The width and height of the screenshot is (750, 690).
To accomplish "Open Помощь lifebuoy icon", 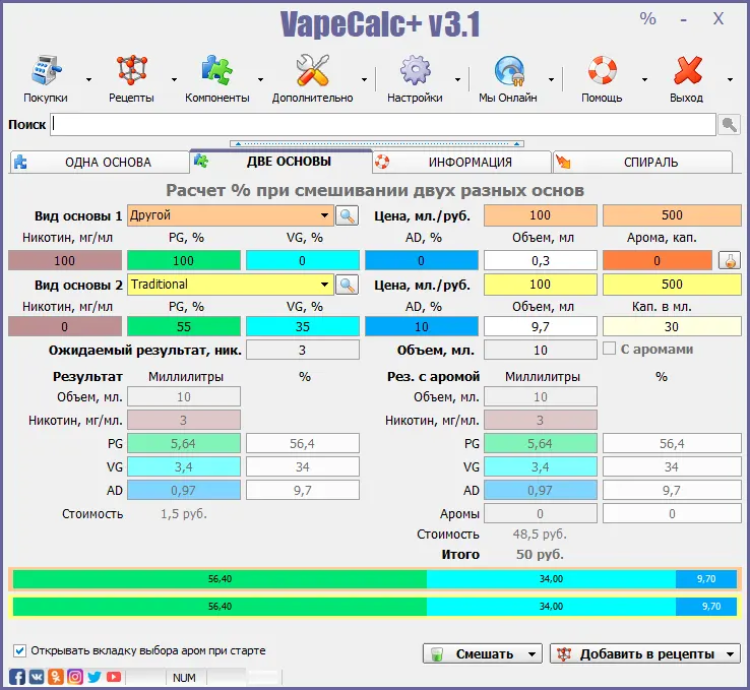I will coord(602,72).
